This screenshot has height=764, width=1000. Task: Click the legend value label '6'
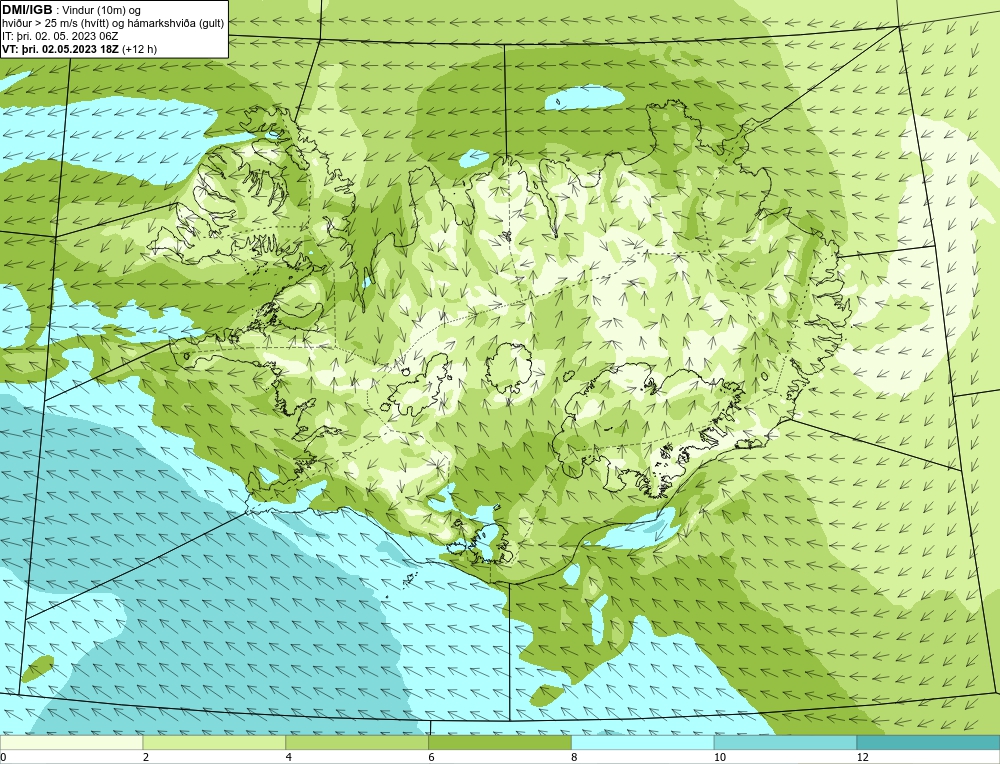[x=432, y=757]
